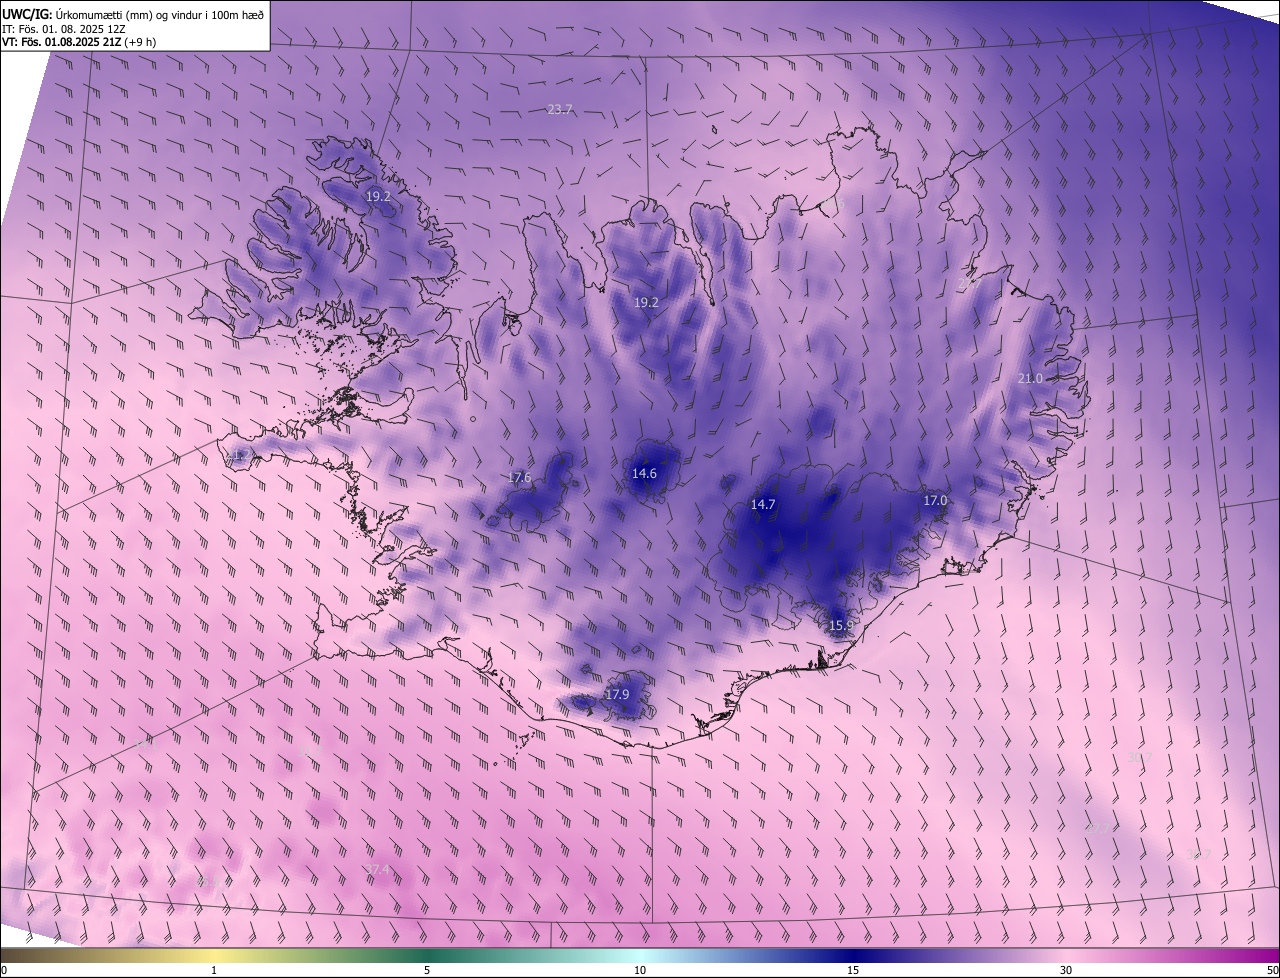Click the 0 tick on the color scale
The height and width of the screenshot is (978, 1280).
tap(4, 970)
